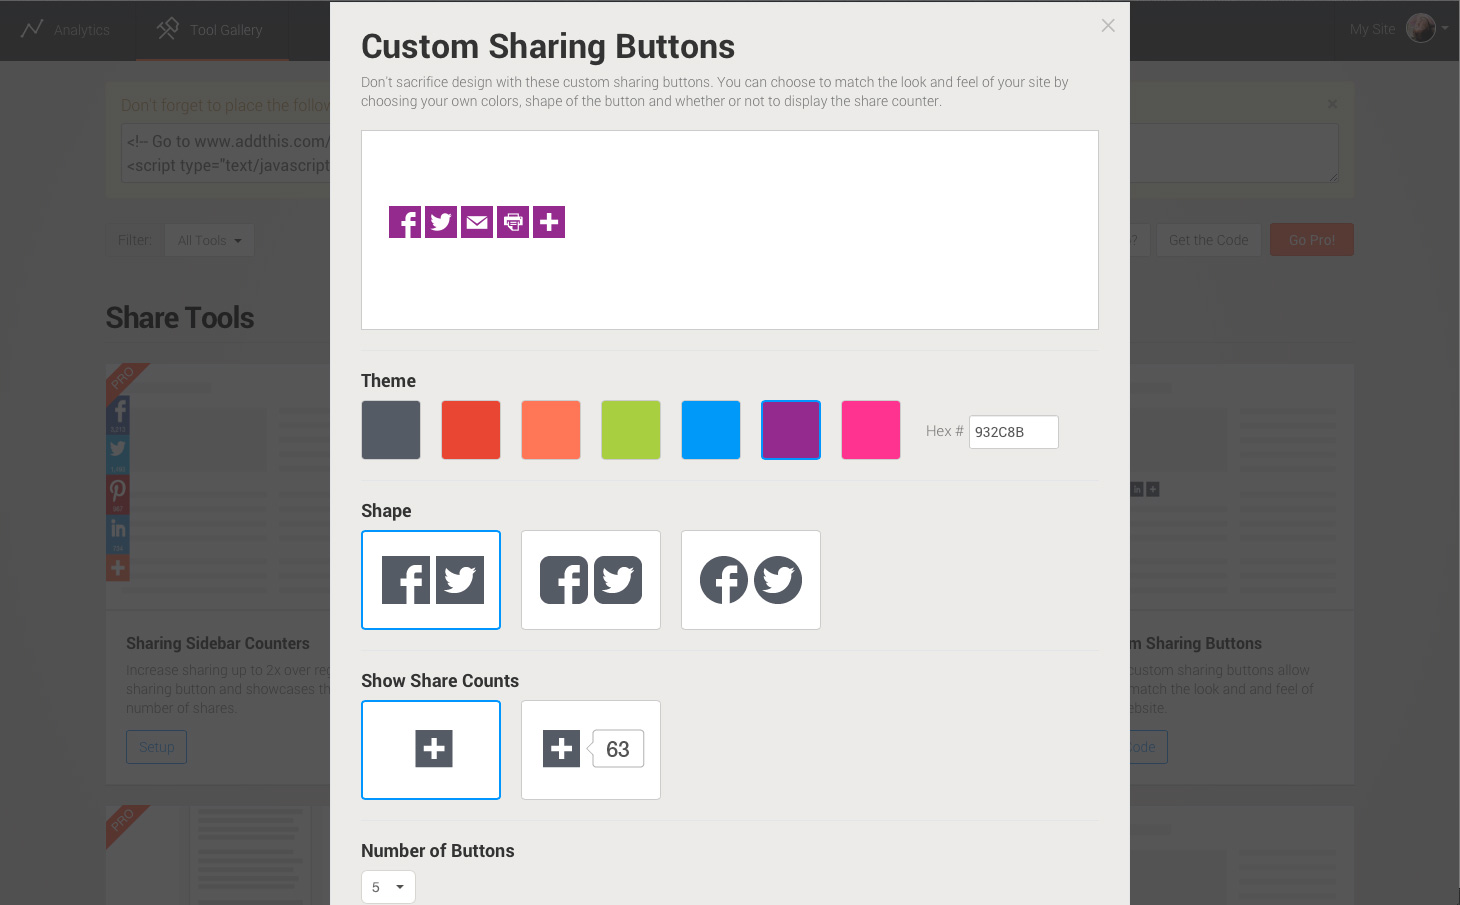Open the Number of Buttons dropdown
The width and height of the screenshot is (1460, 905).
[x=388, y=887]
